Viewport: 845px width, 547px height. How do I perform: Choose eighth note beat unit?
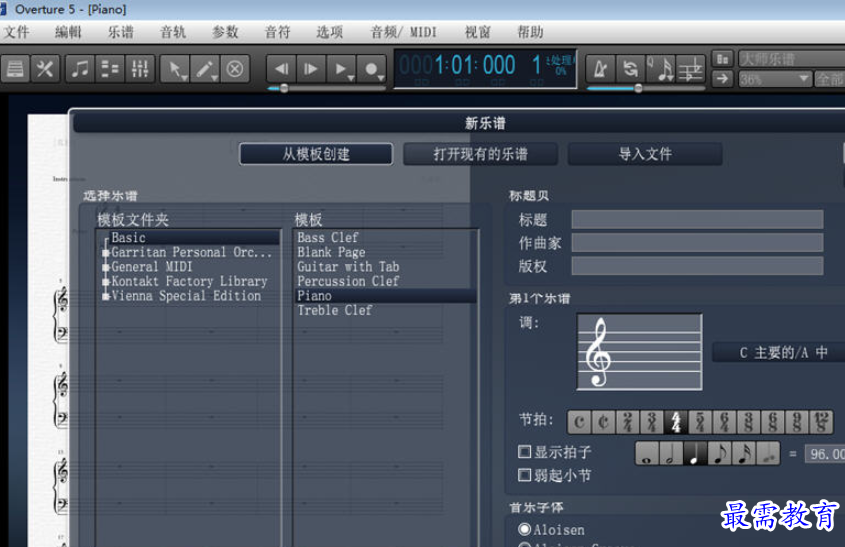[719, 454]
